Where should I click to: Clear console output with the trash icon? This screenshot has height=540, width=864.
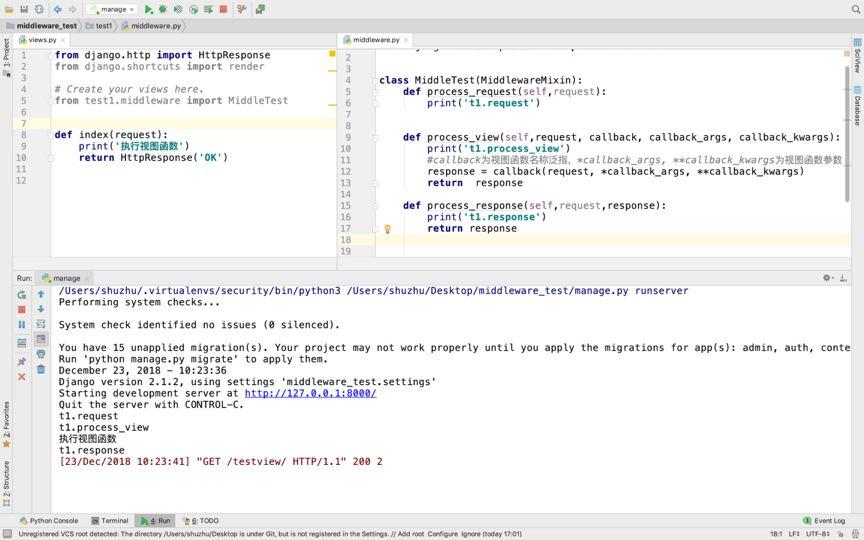(x=41, y=369)
